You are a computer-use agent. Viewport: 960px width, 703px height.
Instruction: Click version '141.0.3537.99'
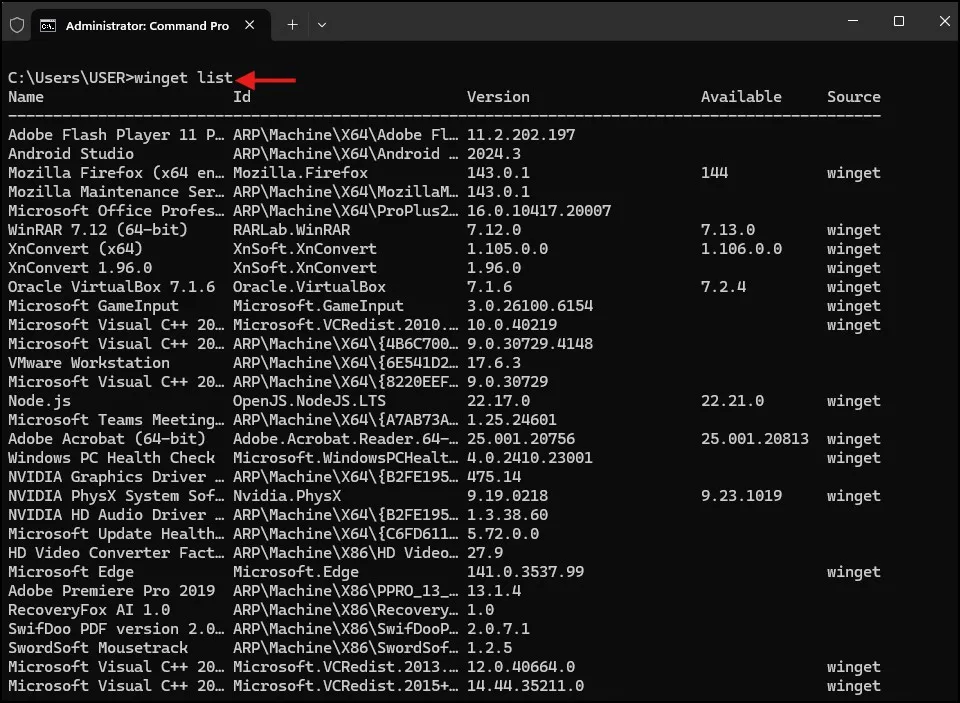click(x=526, y=571)
